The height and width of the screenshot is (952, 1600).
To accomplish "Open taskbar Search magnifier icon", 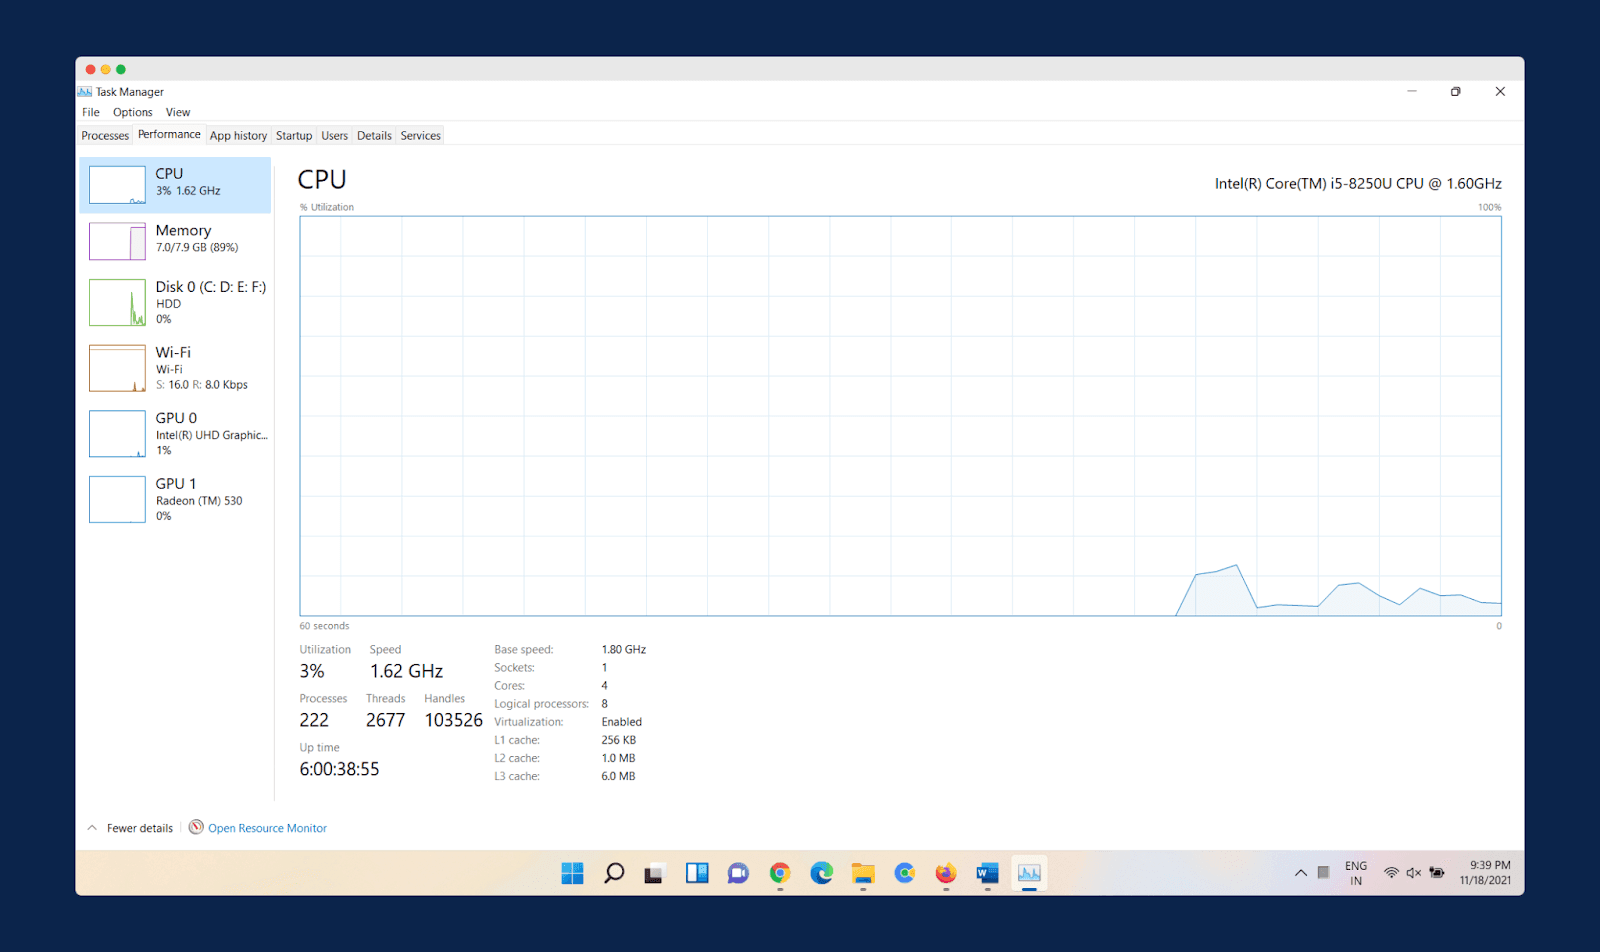I will click(x=614, y=873).
